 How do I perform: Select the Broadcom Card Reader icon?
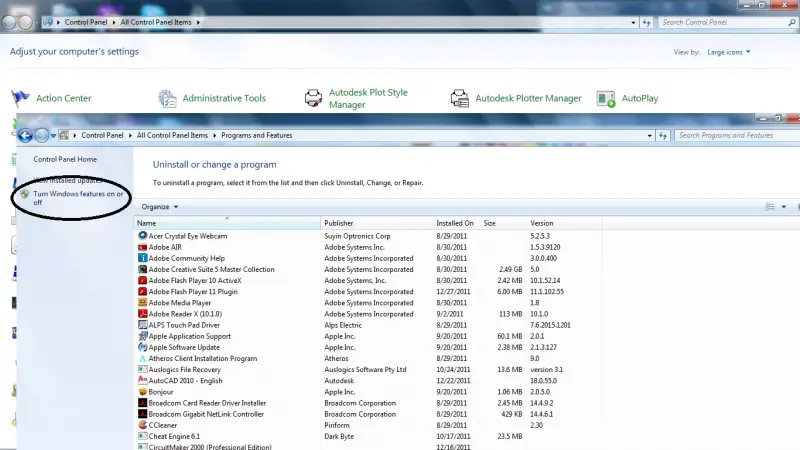[142, 403]
